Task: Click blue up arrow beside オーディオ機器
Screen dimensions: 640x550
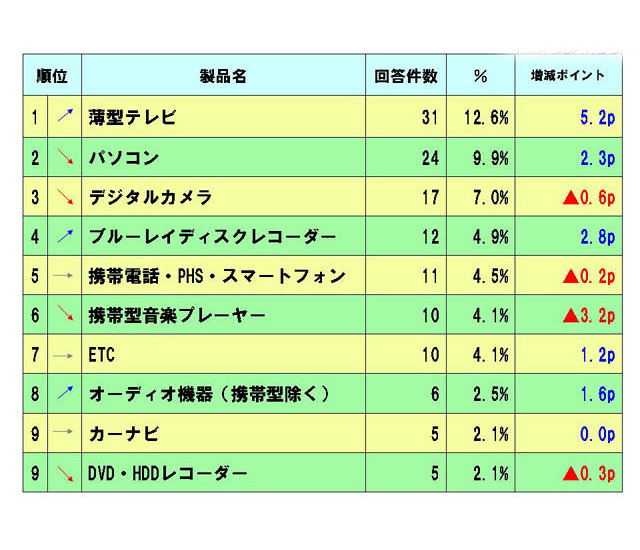Action: tap(65, 393)
